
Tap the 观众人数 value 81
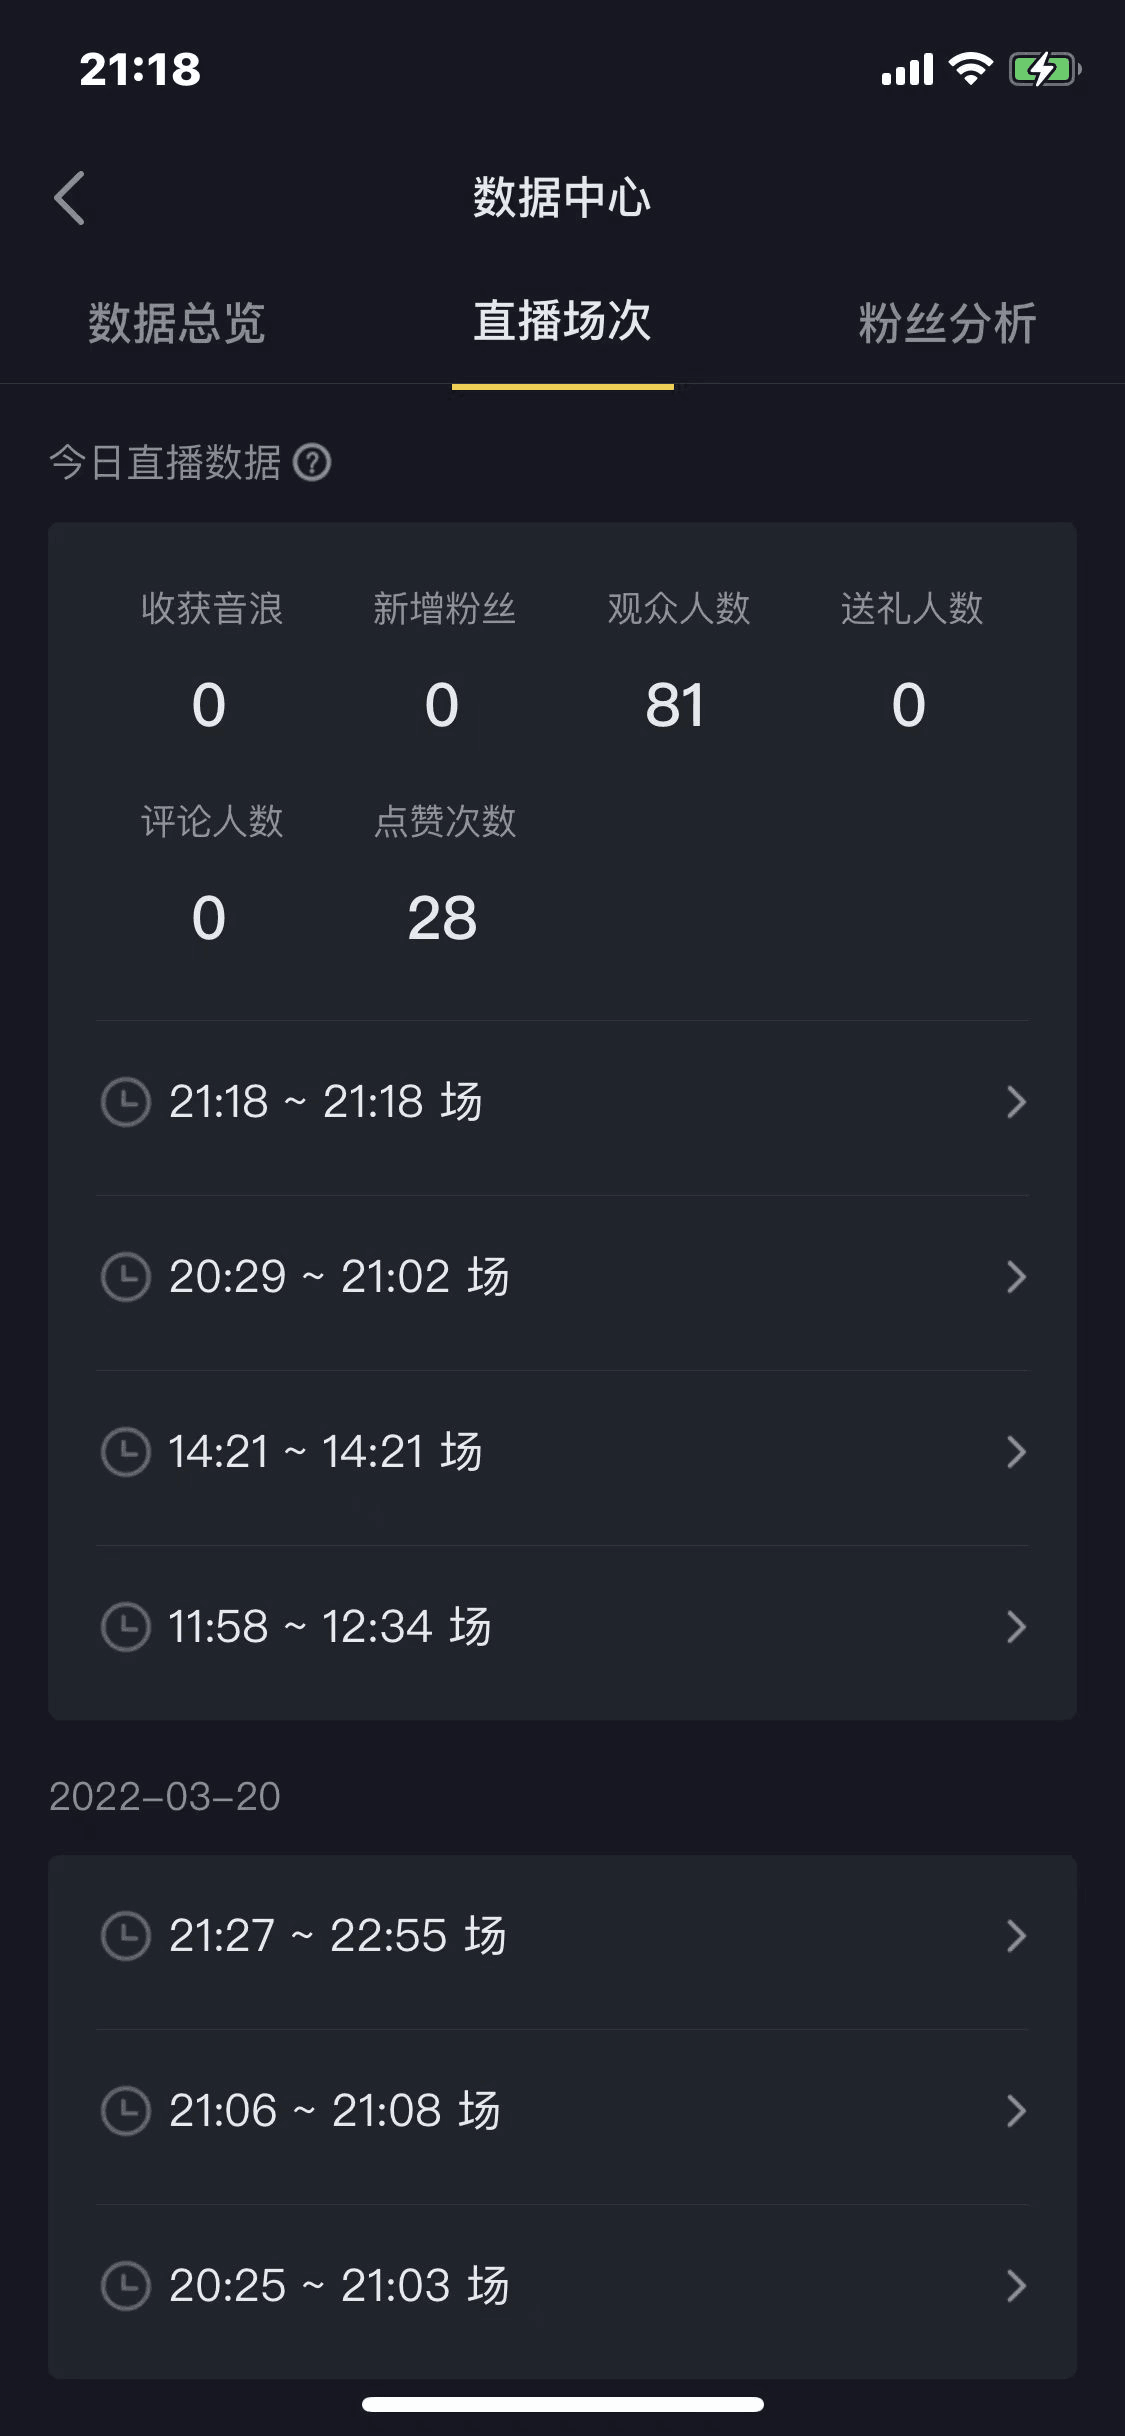[x=676, y=705]
